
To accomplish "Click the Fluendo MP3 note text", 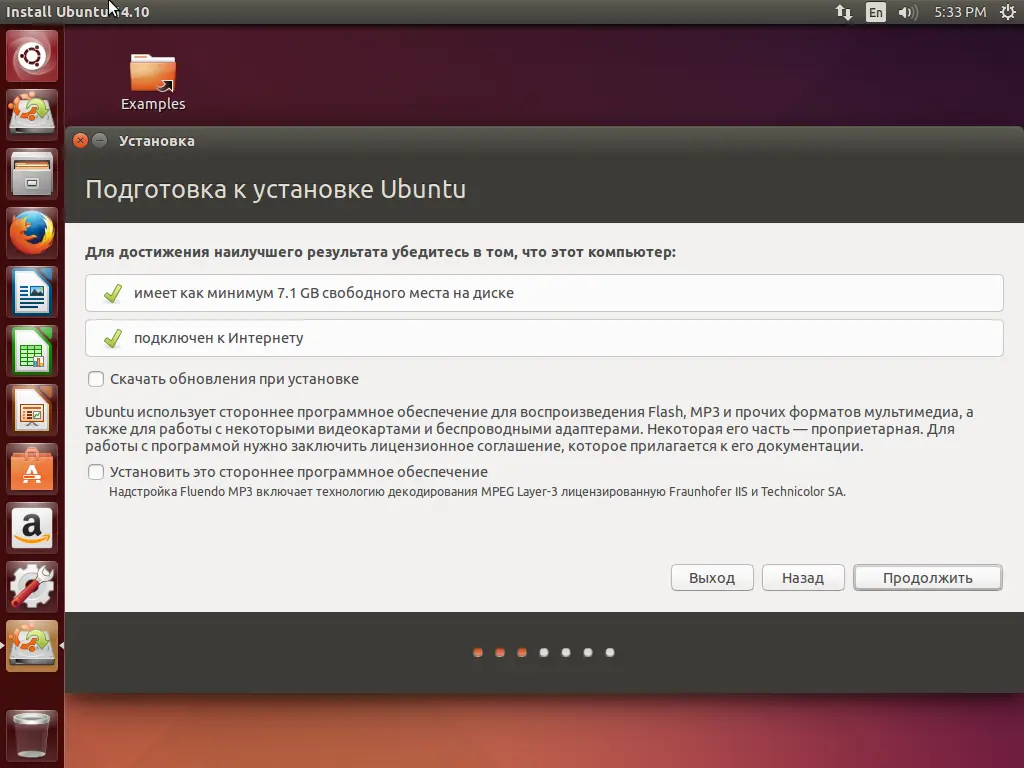I will pyautogui.click(x=477, y=491).
